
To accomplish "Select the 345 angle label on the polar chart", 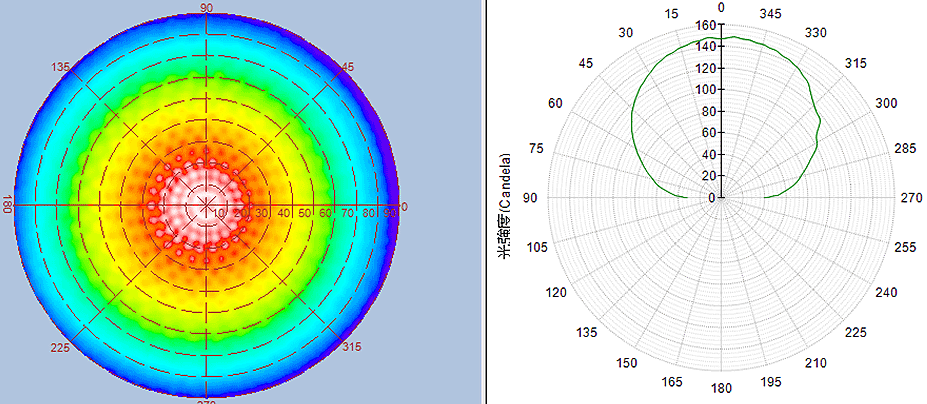I will [x=771, y=14].
